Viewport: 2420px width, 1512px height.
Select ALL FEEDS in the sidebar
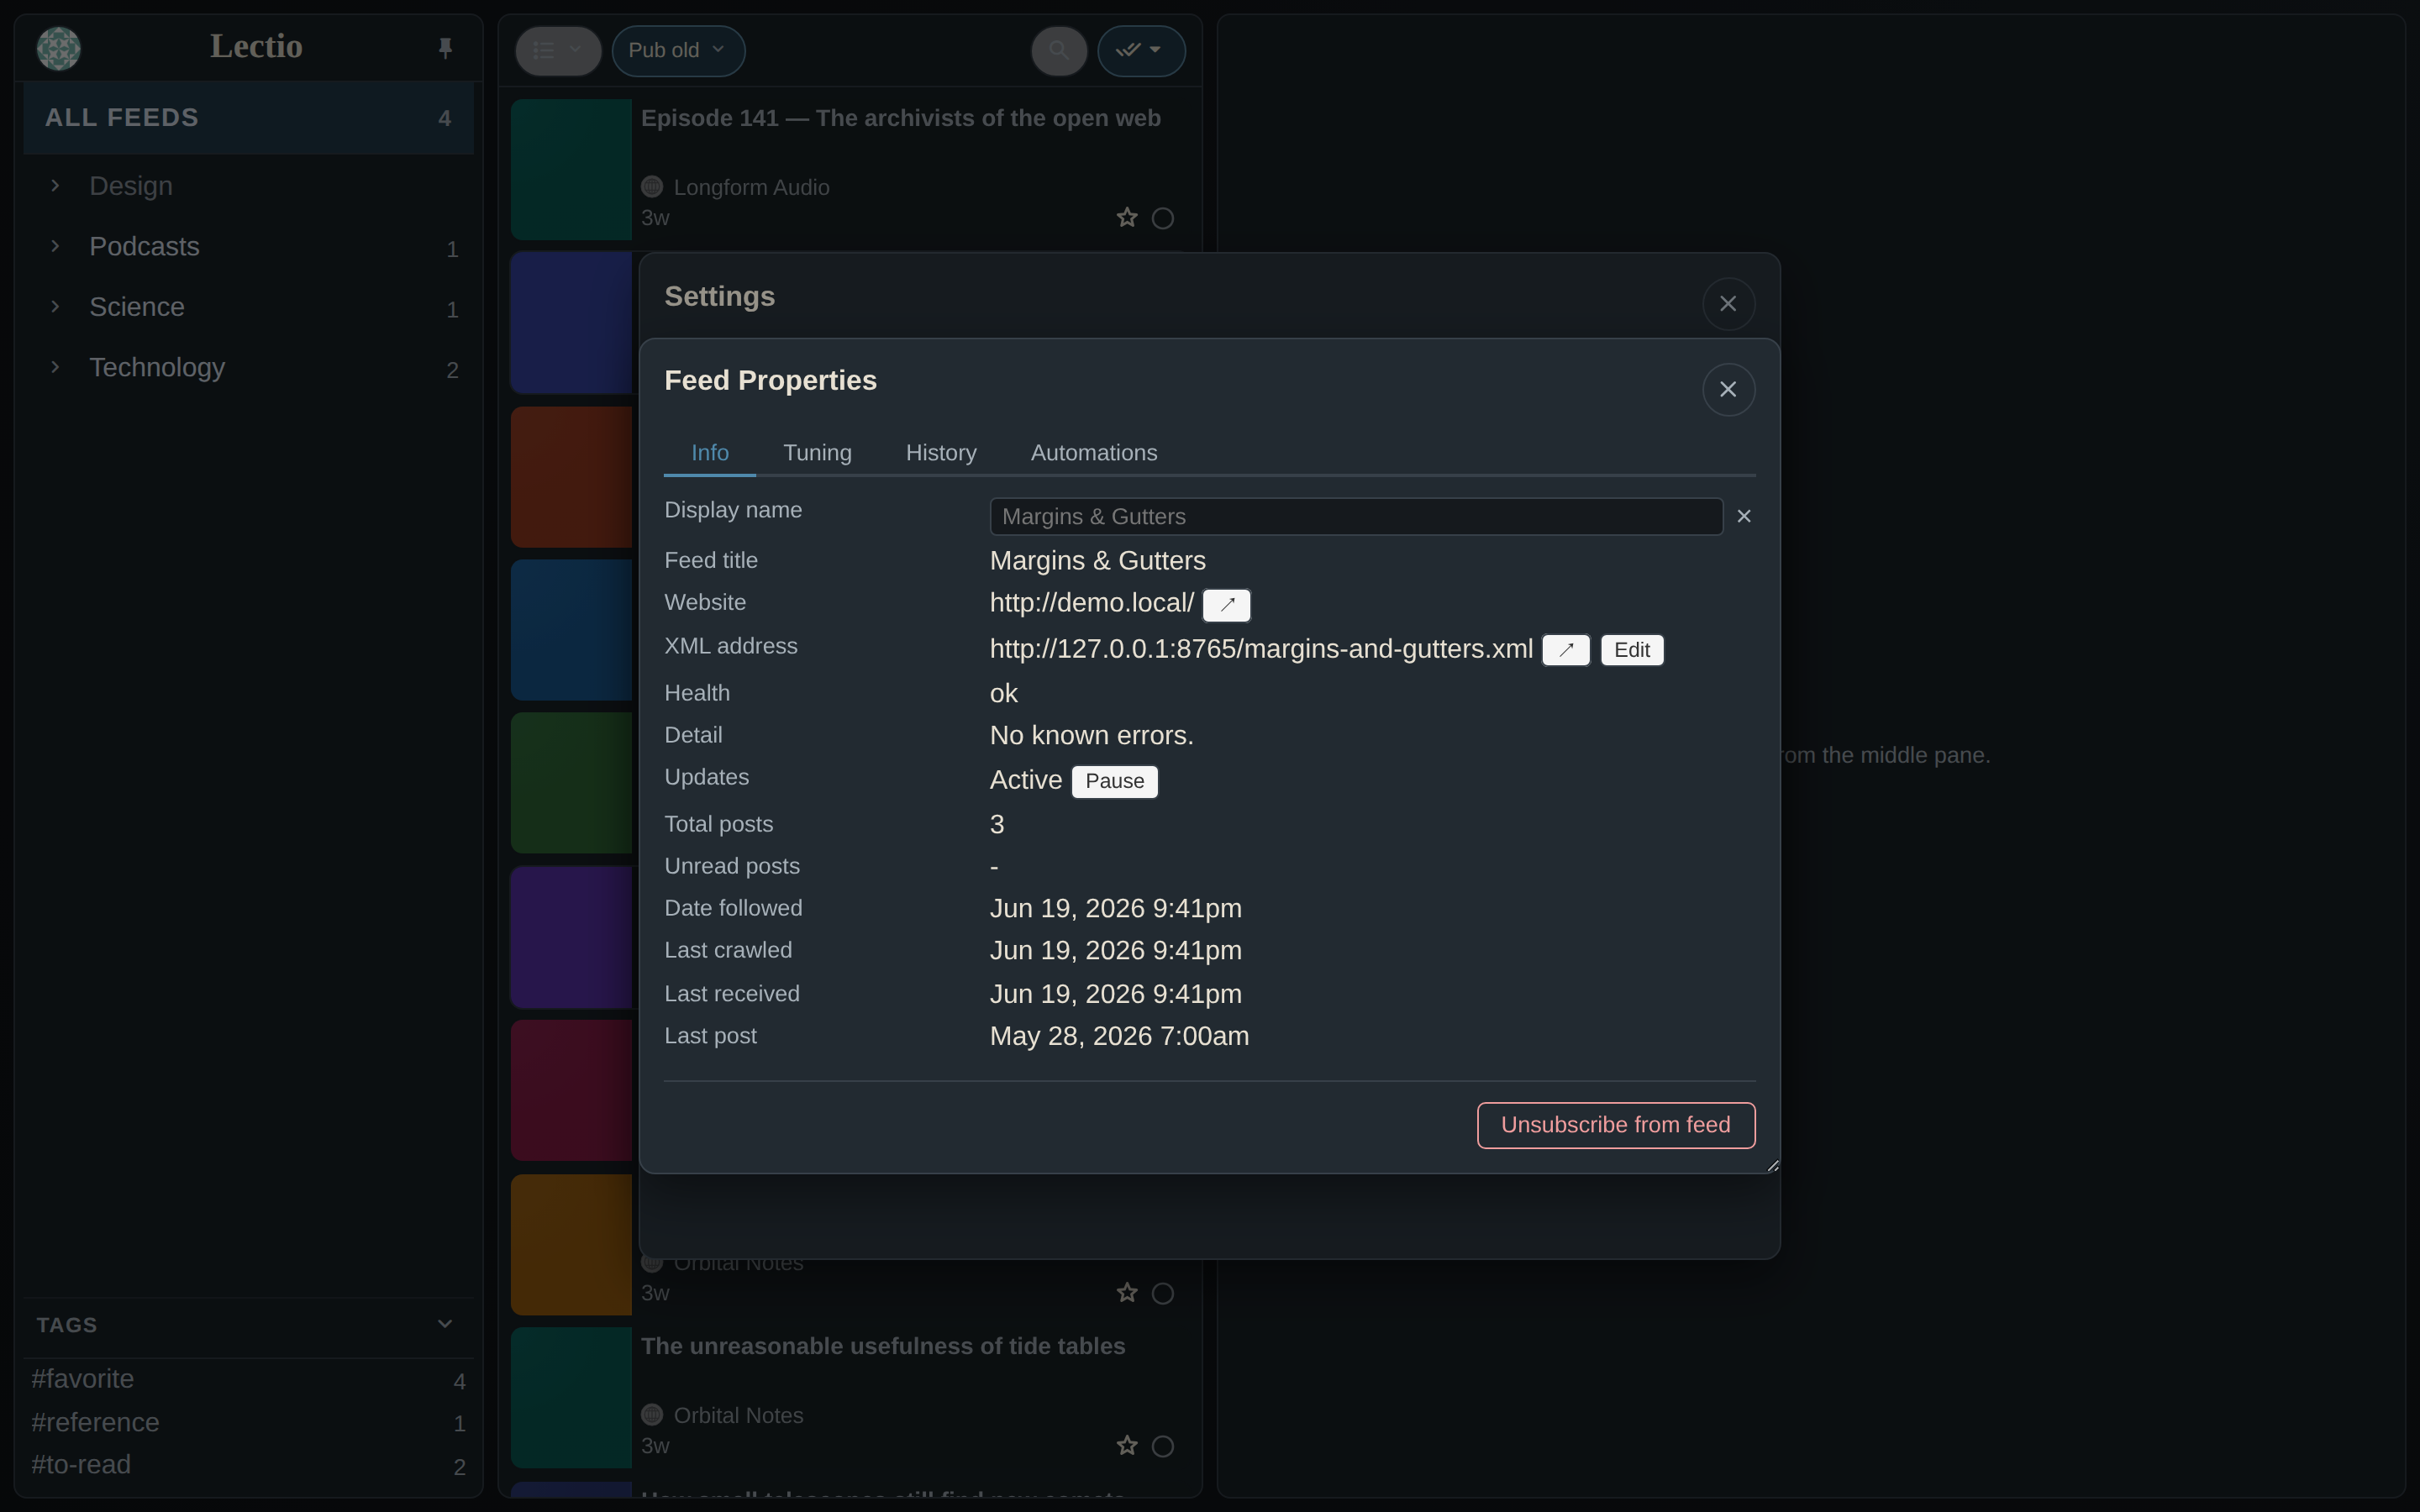pos(248,118)
